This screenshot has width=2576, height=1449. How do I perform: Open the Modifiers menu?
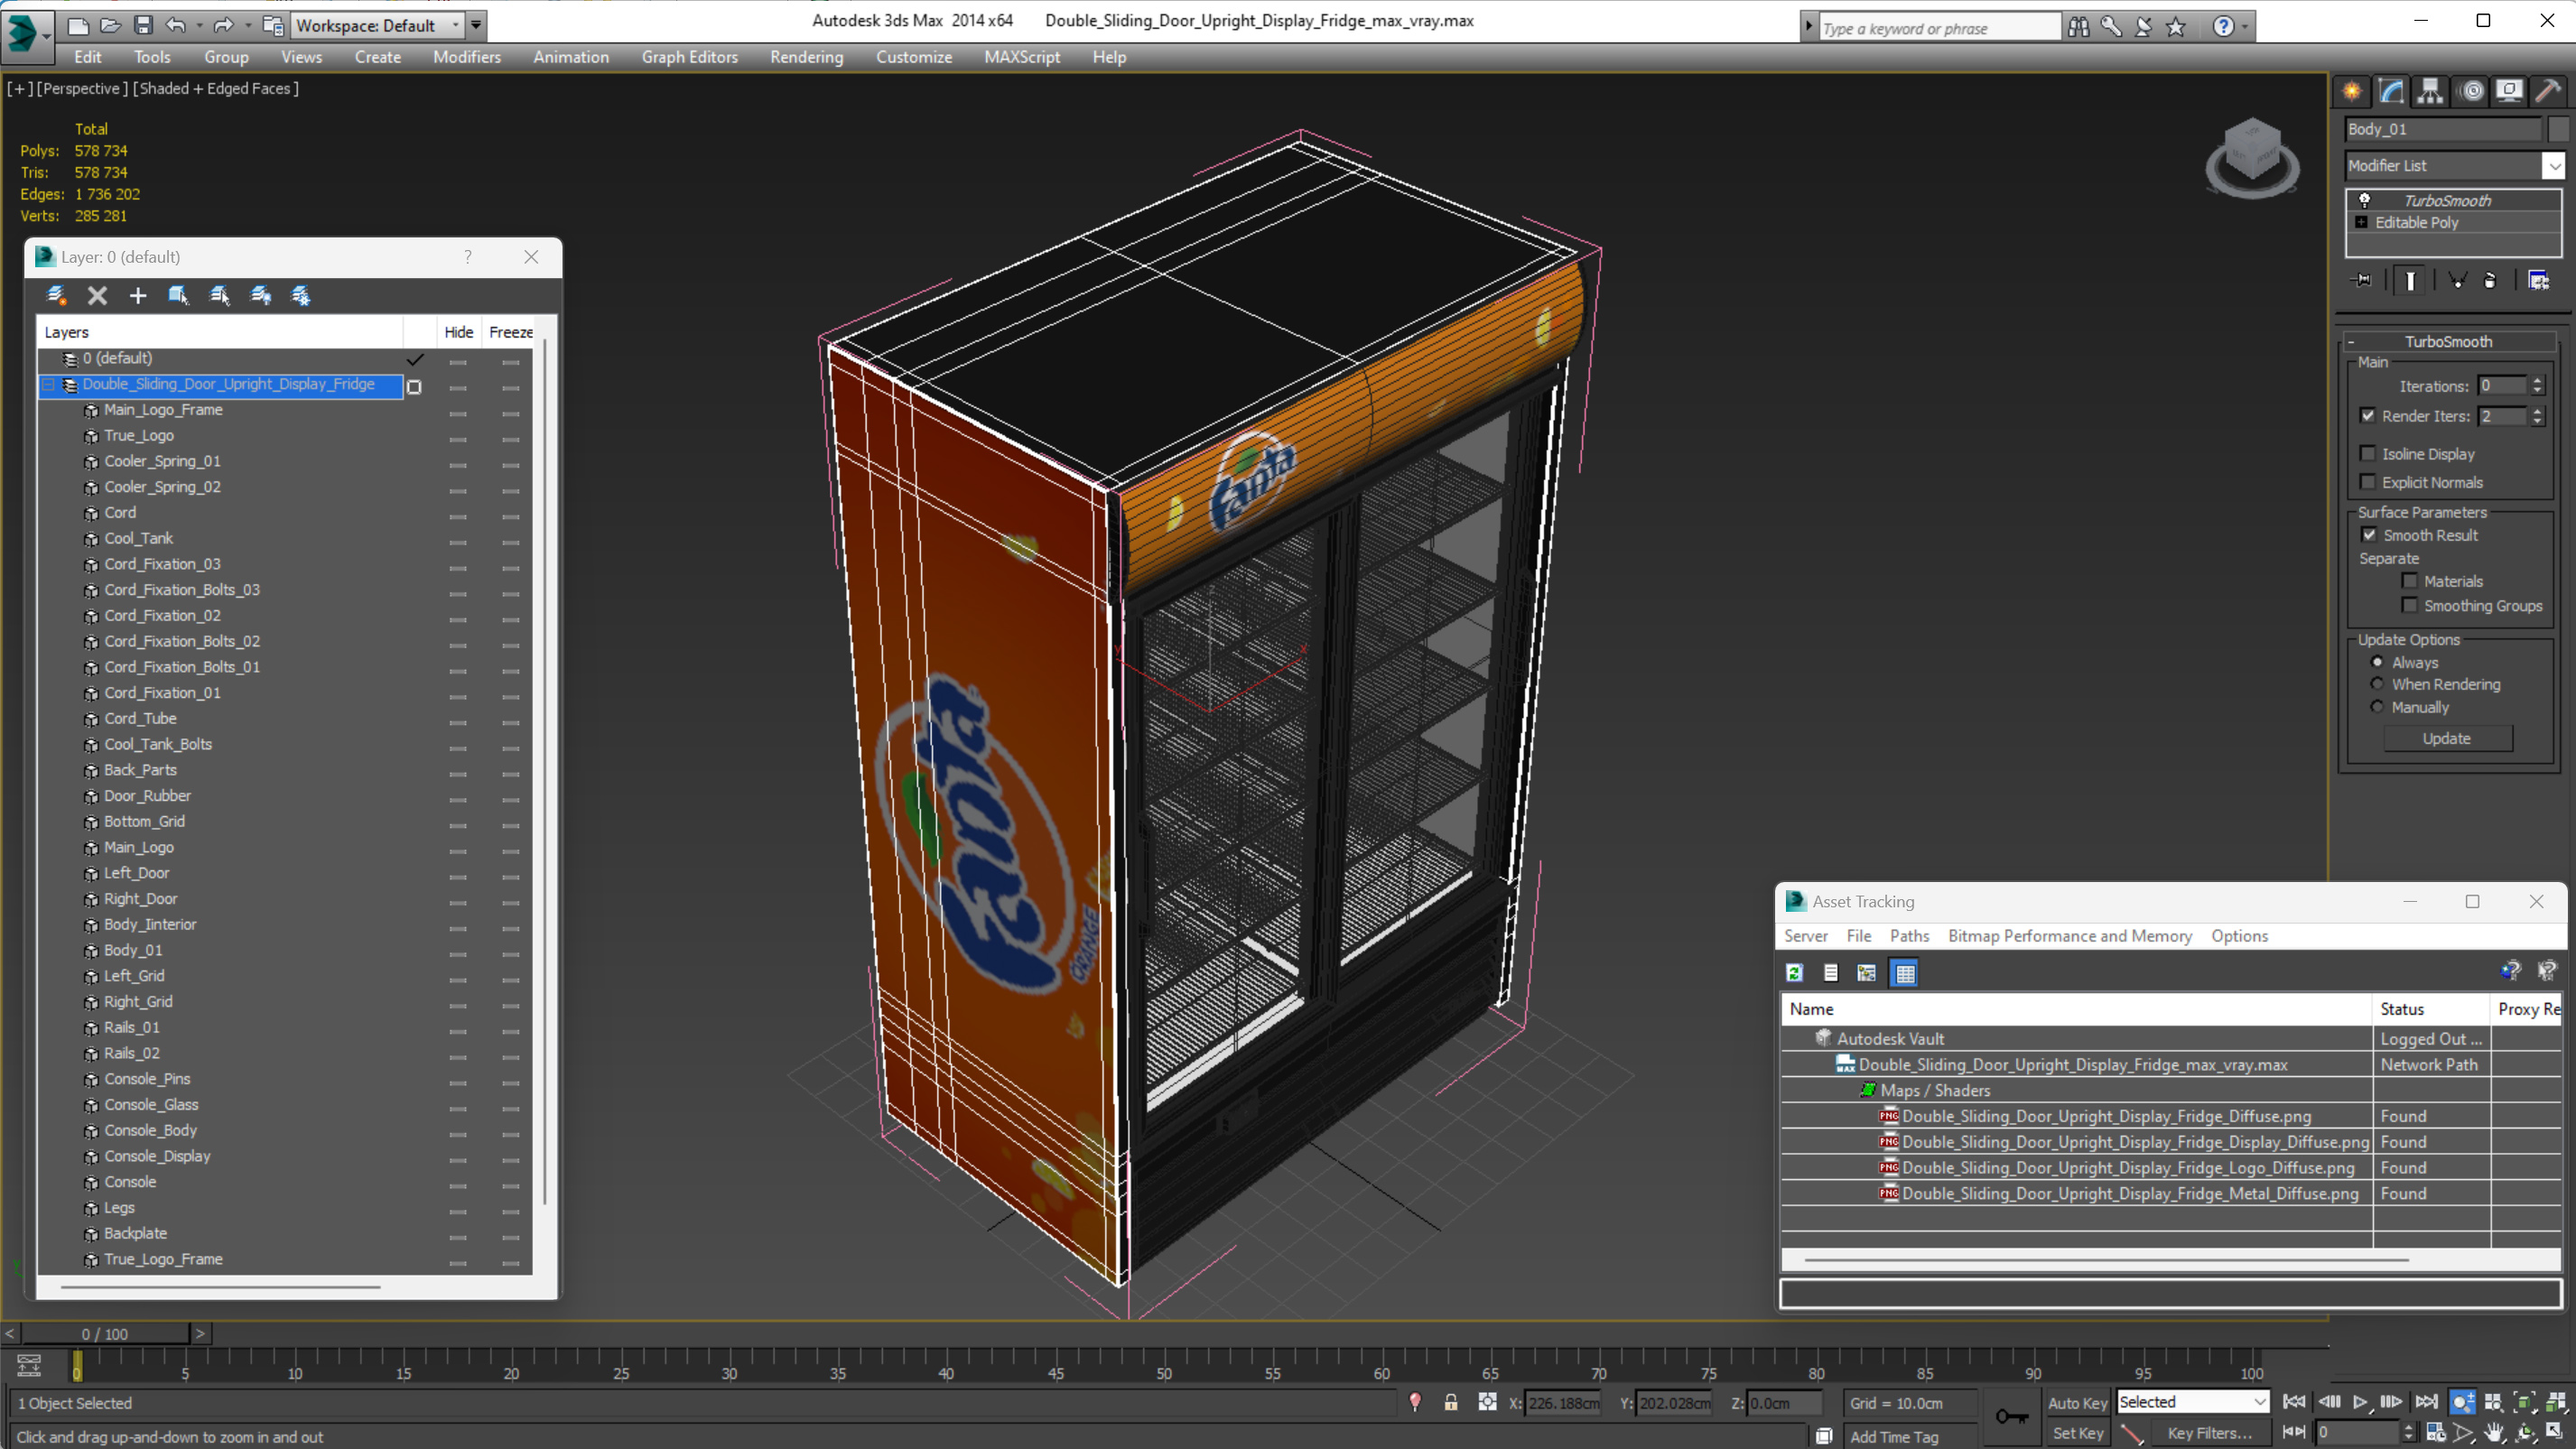coord(466,57)
